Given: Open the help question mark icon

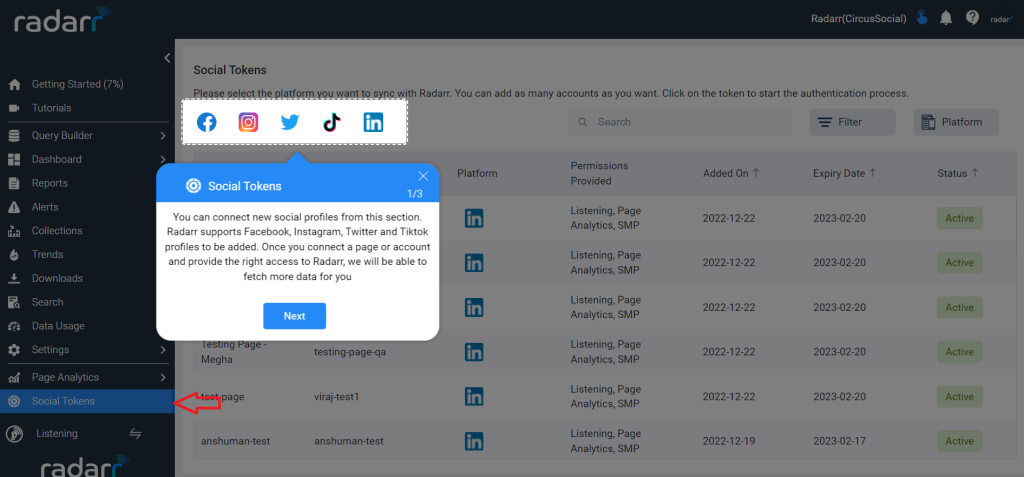Looking at the screenshot, I should [972, 18].
